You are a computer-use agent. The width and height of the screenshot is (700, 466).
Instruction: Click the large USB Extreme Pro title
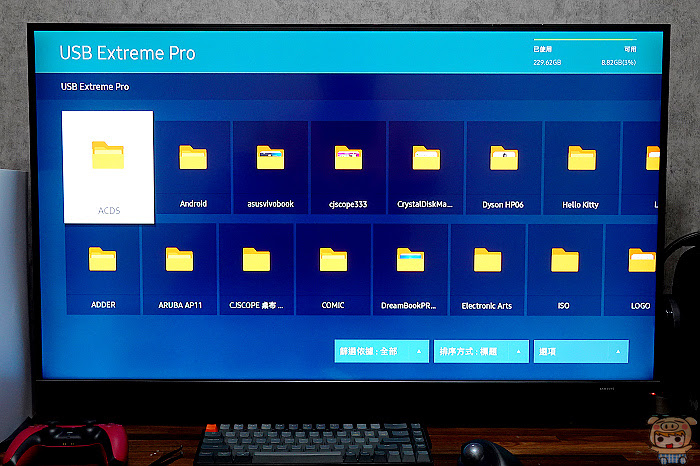point(127,53)
